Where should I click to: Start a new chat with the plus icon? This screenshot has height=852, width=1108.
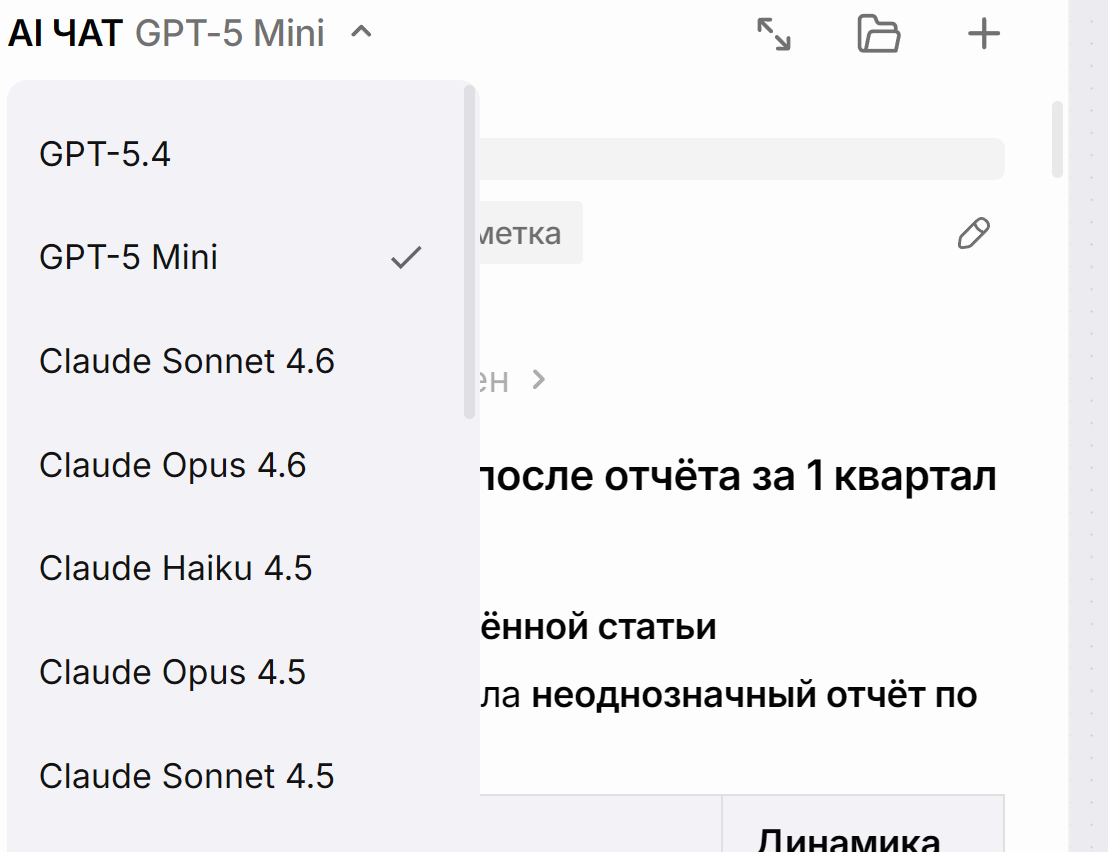pyautogui.click(x=983, y=34)
